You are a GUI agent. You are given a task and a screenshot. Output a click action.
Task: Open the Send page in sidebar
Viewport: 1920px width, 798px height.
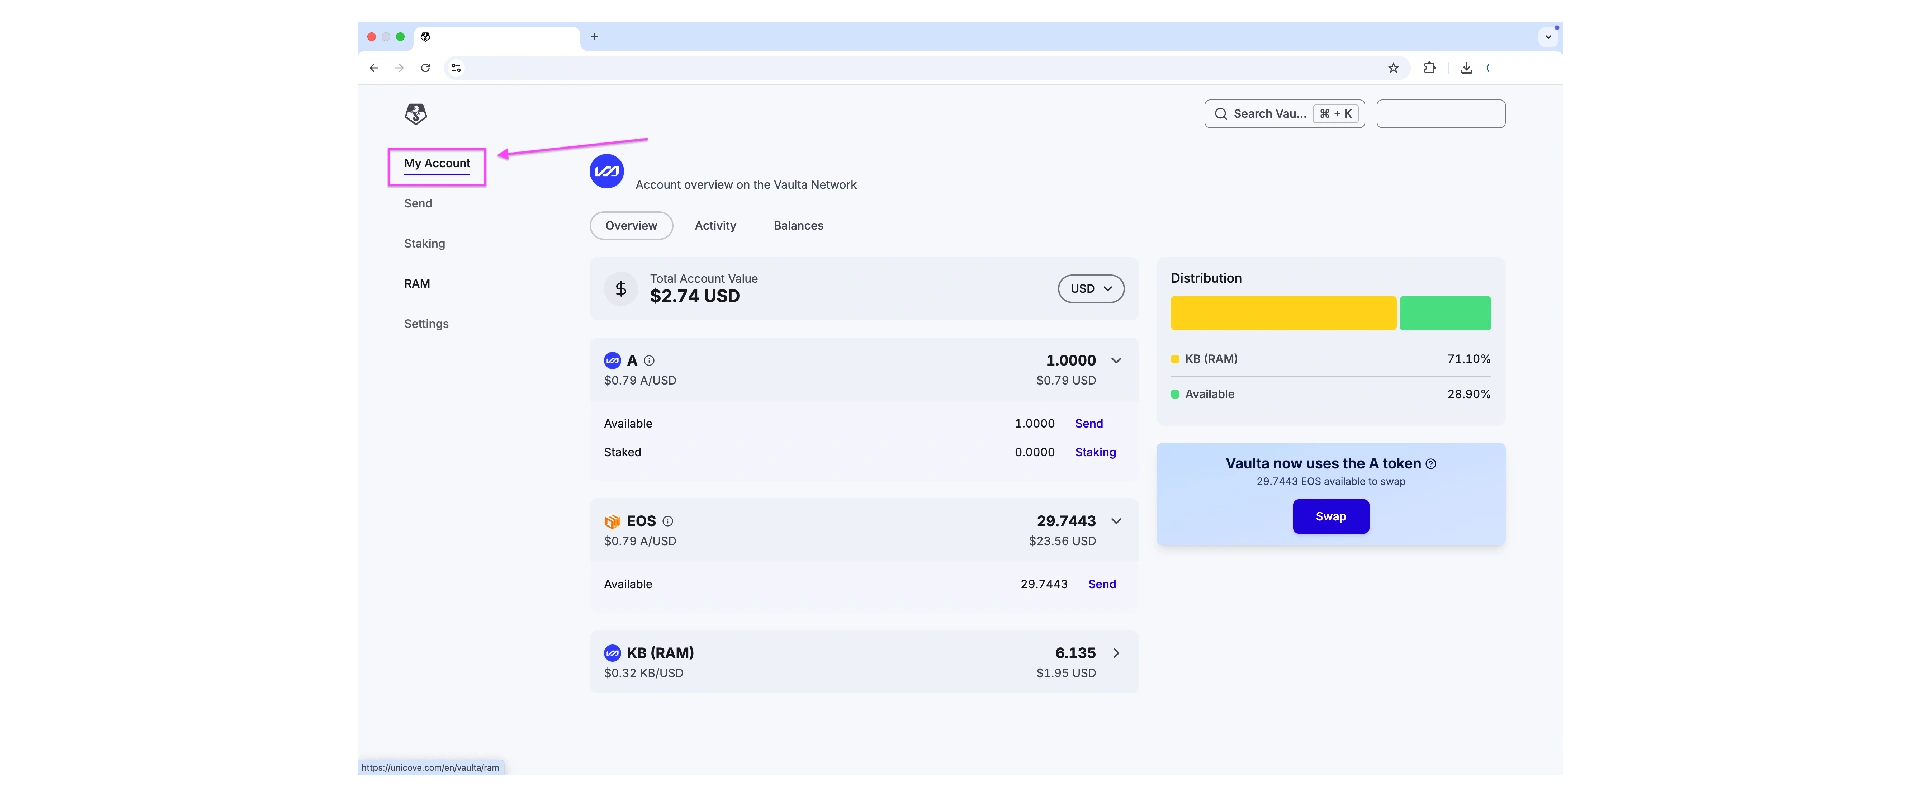(418, 203)
